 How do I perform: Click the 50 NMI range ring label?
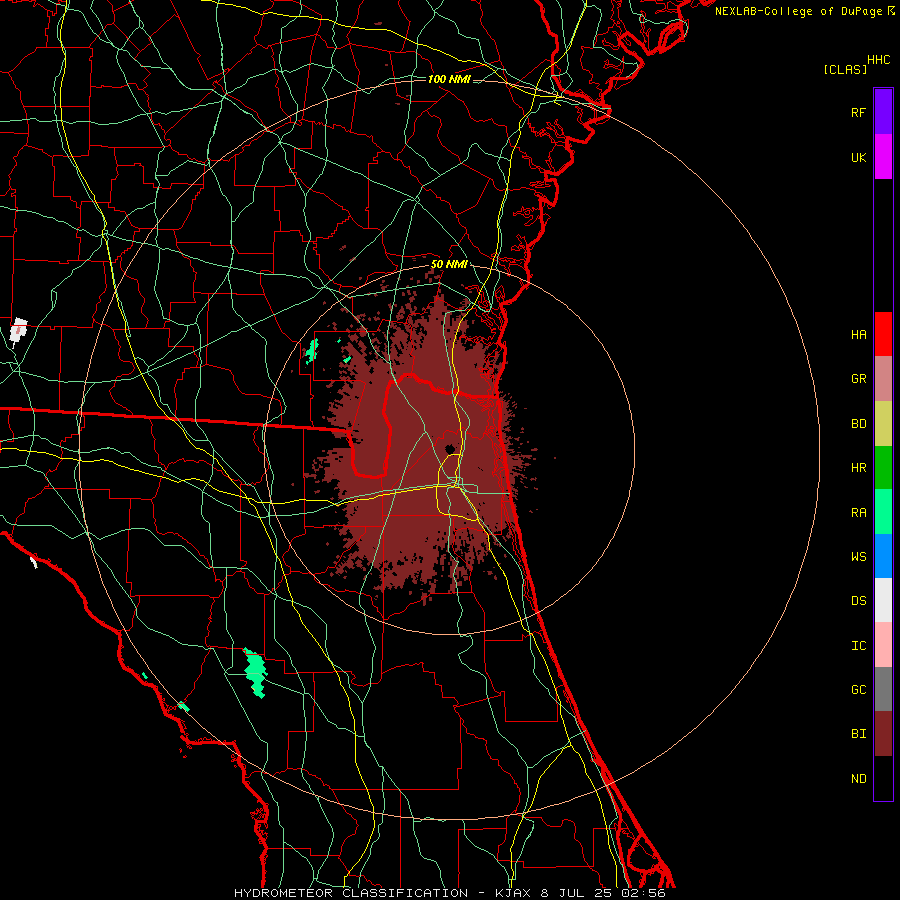click(x=449, y=264)
